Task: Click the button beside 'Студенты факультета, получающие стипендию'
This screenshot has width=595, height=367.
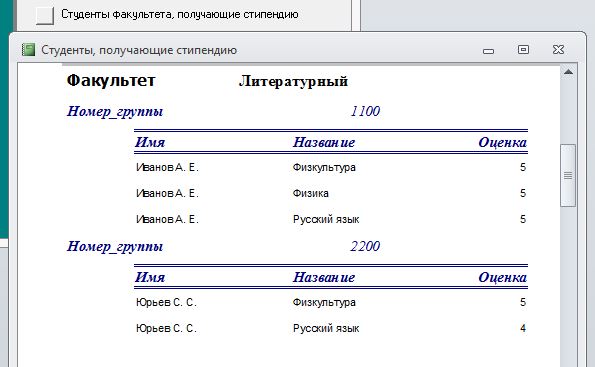Action: point(45,16)
